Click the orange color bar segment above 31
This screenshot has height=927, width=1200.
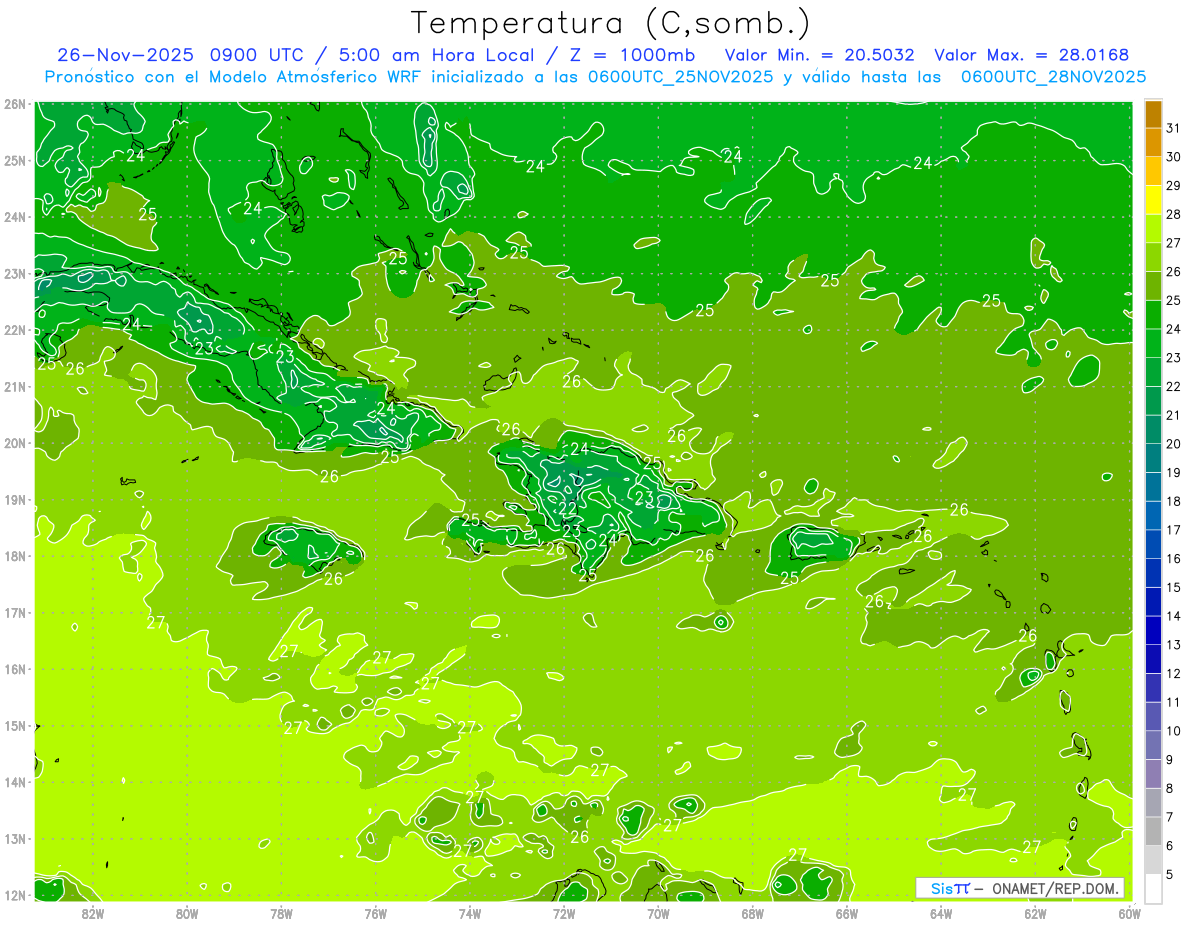[1153, 114]
